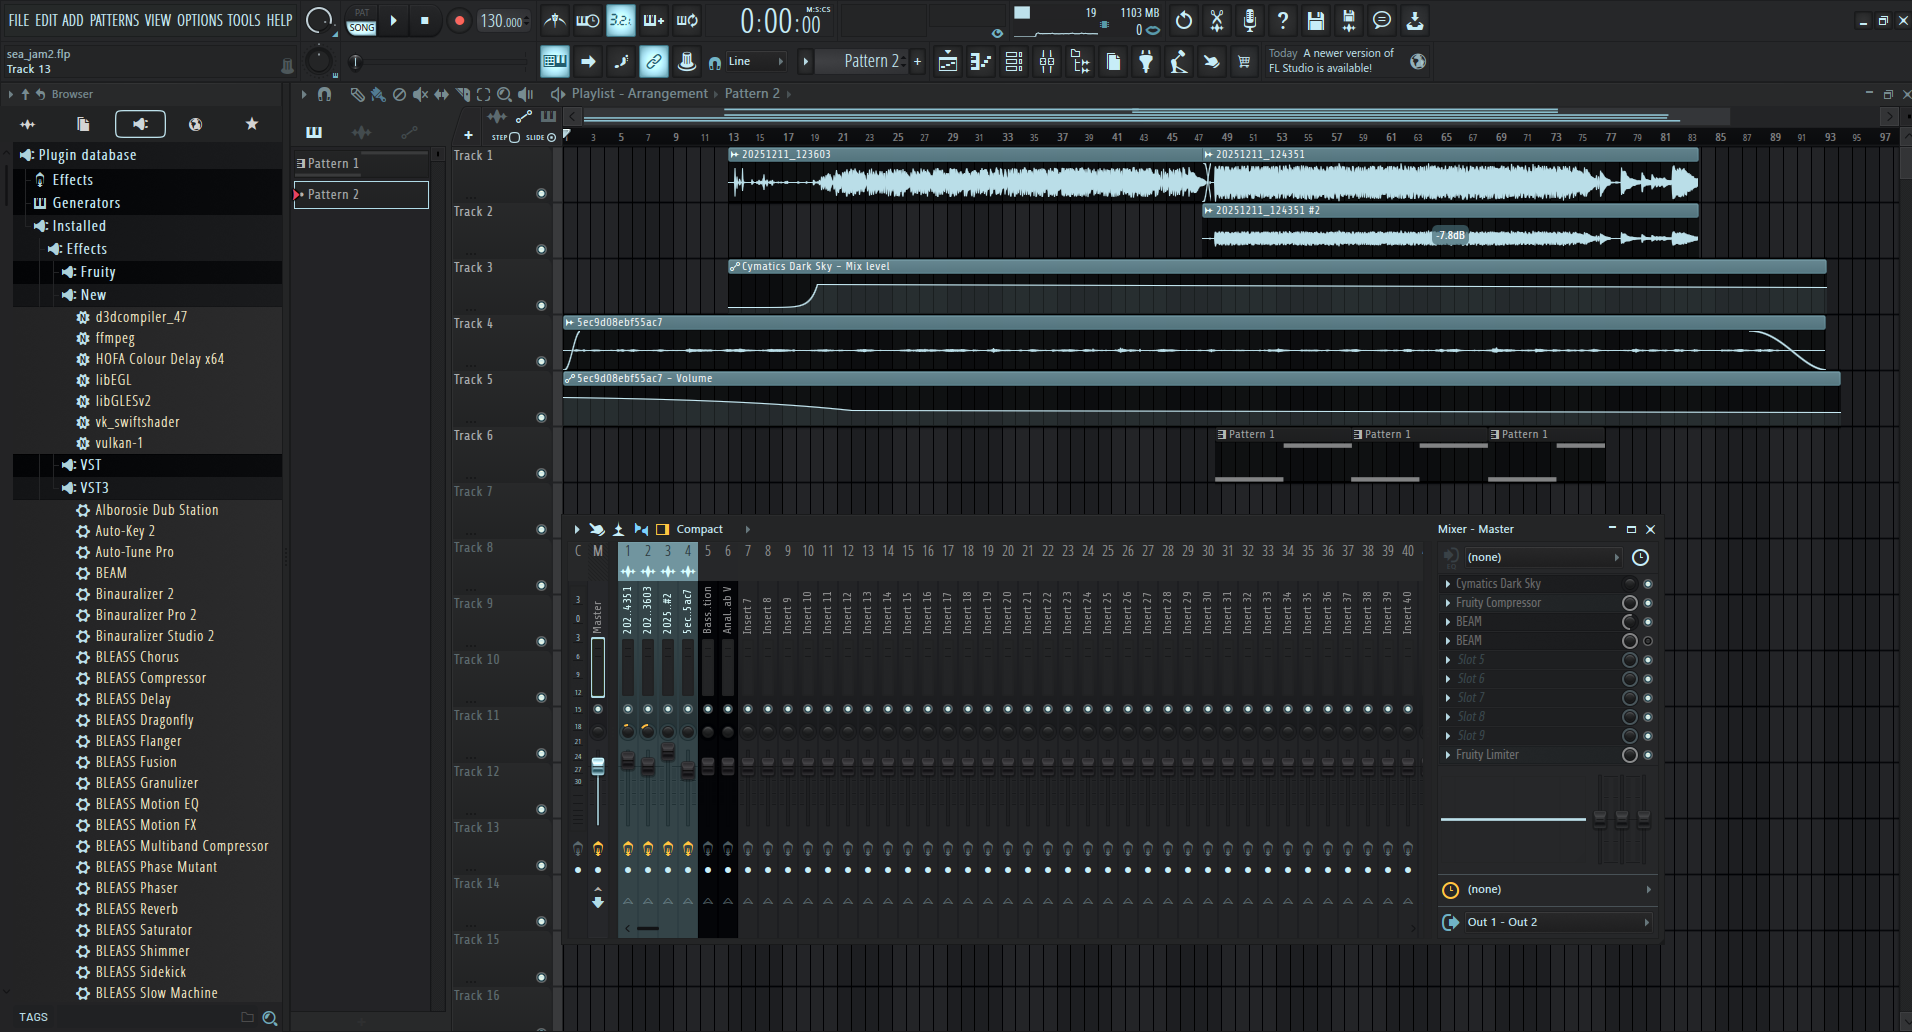Start playback with the play button
This screenshot has width=1912, height=1032.
(394, 21)
